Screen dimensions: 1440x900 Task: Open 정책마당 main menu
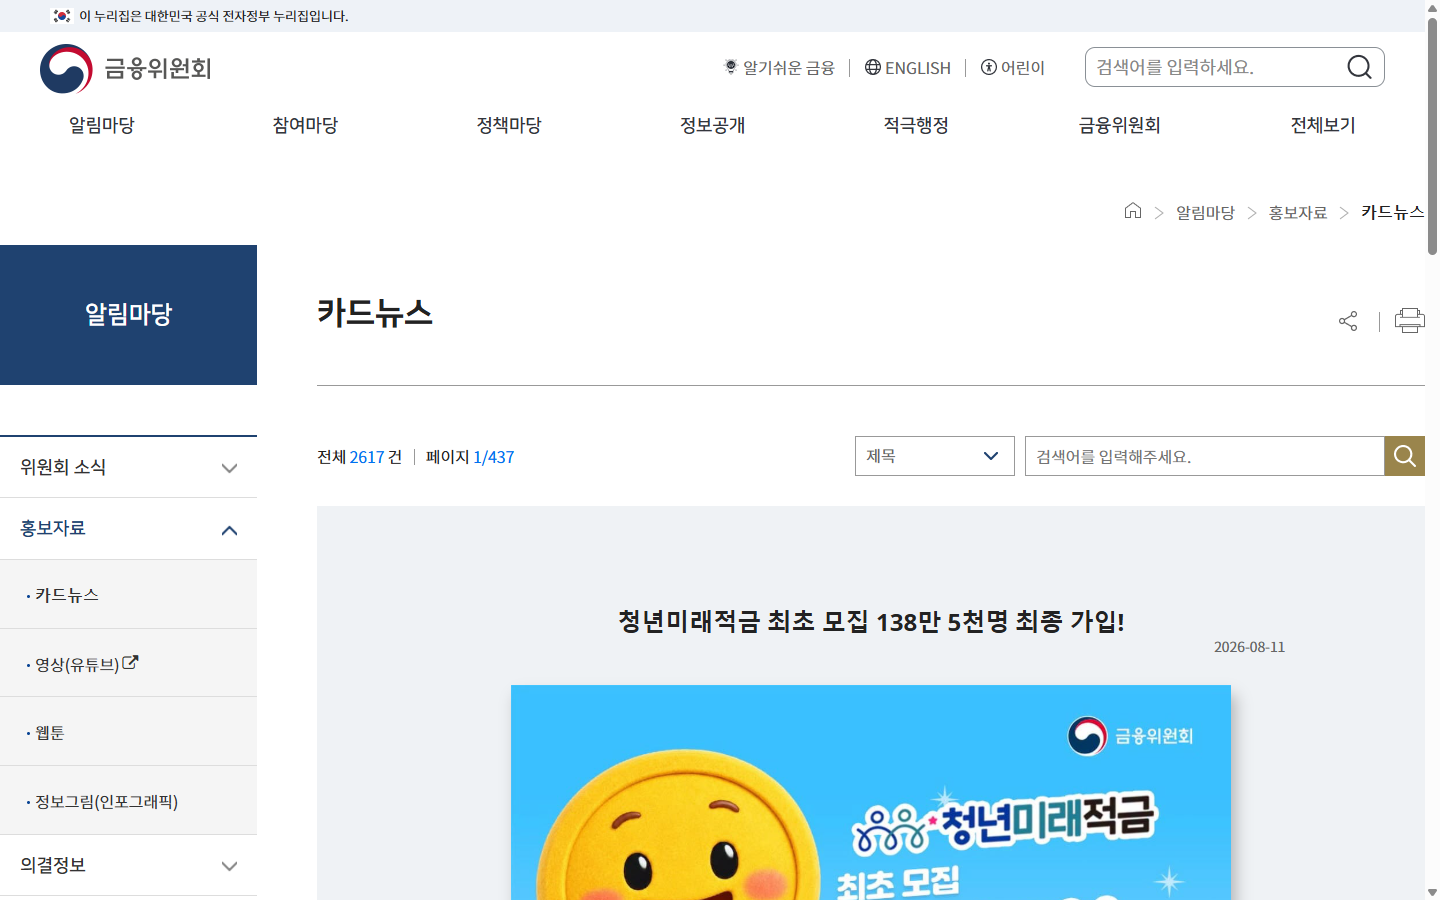coord(509,125)
